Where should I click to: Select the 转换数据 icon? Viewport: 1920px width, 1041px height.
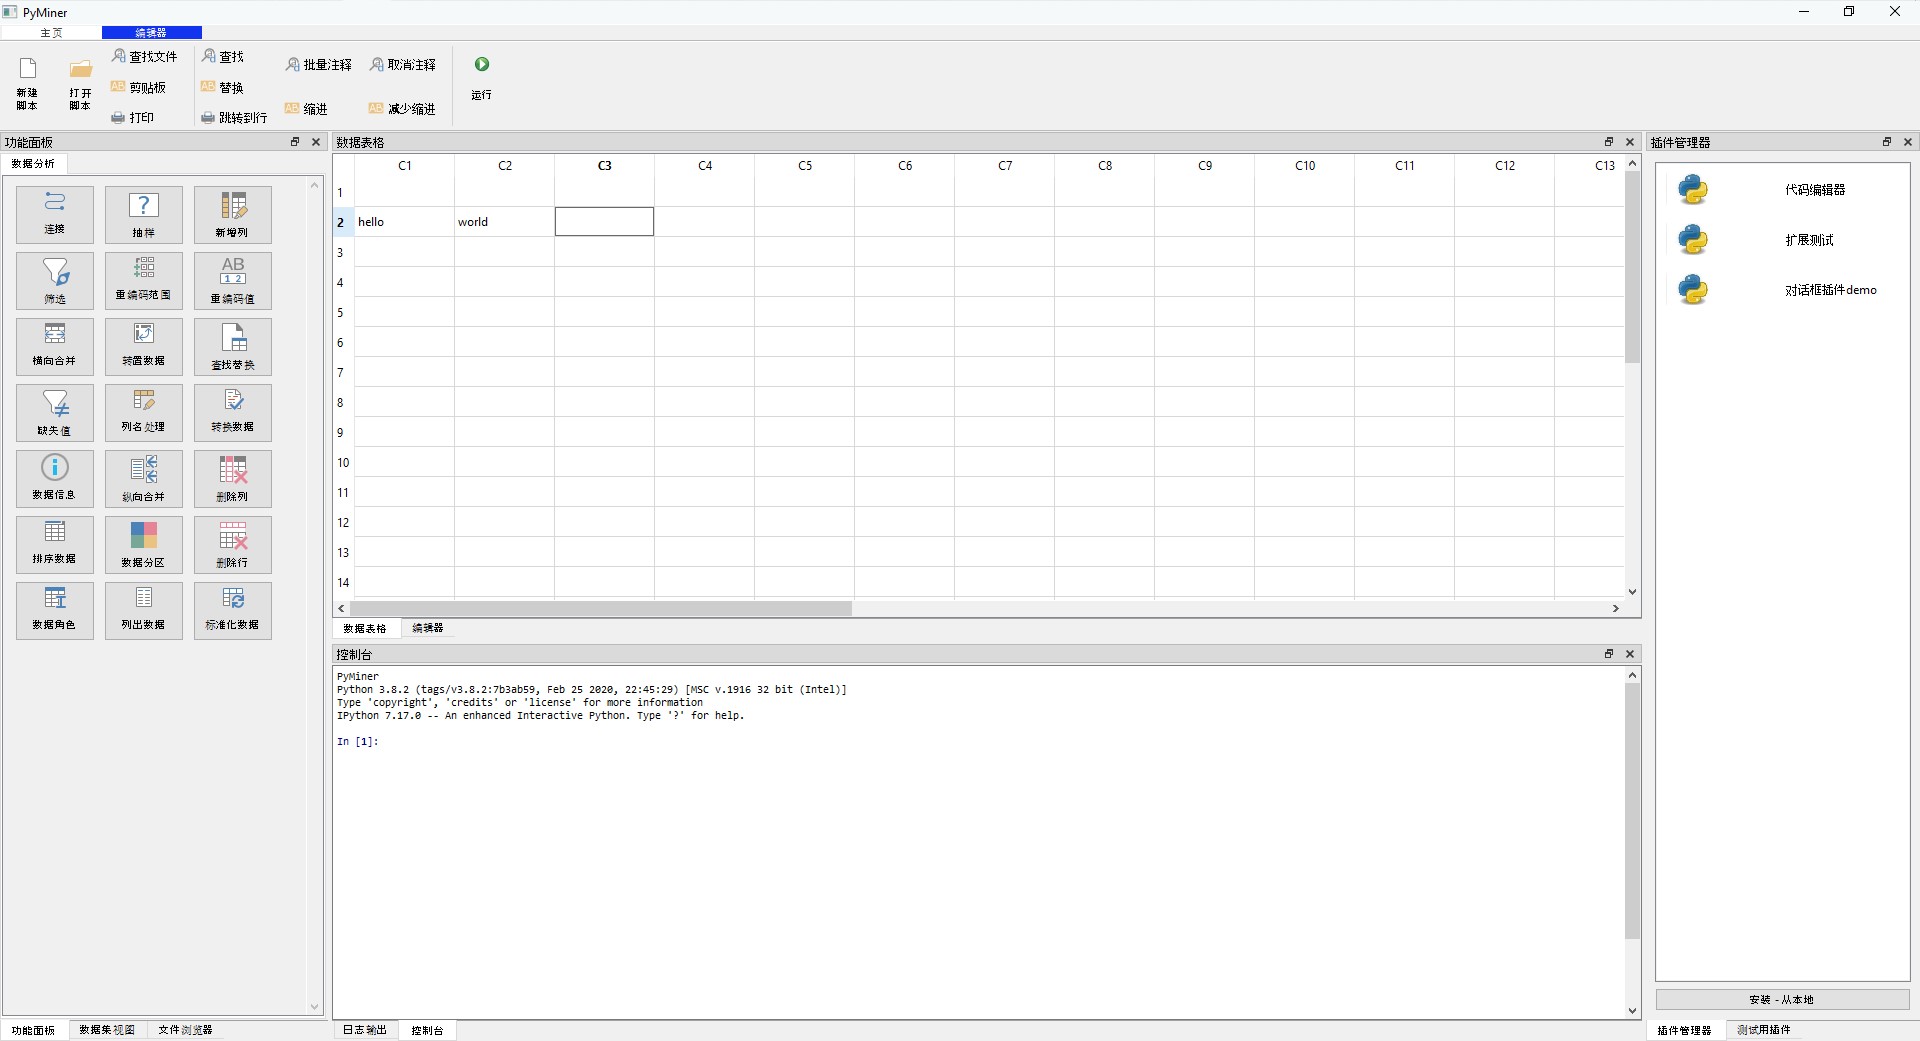click(233, 412)
